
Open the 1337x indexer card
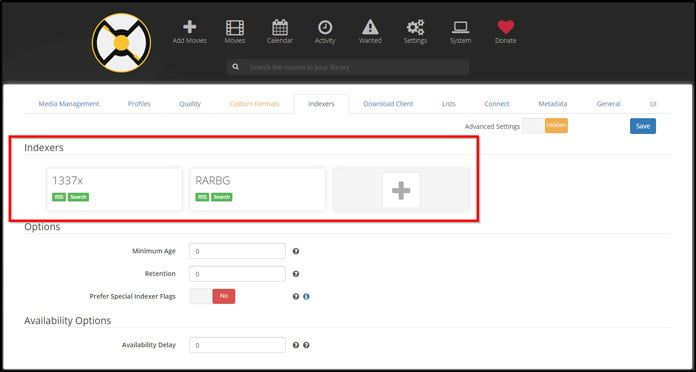115,189
